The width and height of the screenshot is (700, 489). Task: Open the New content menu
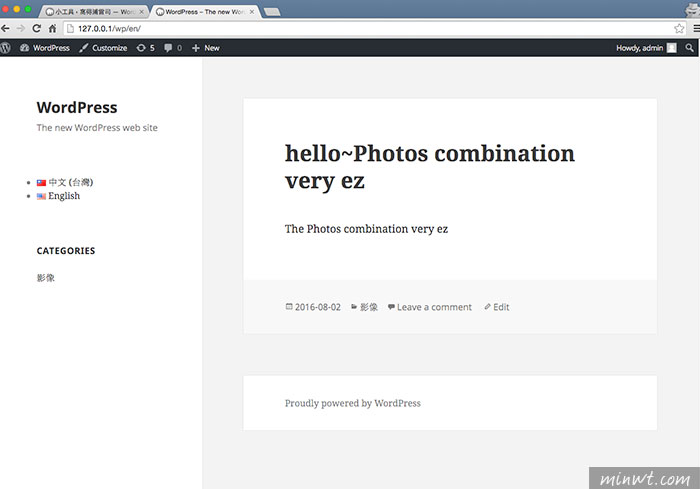(x=206, y=48)
